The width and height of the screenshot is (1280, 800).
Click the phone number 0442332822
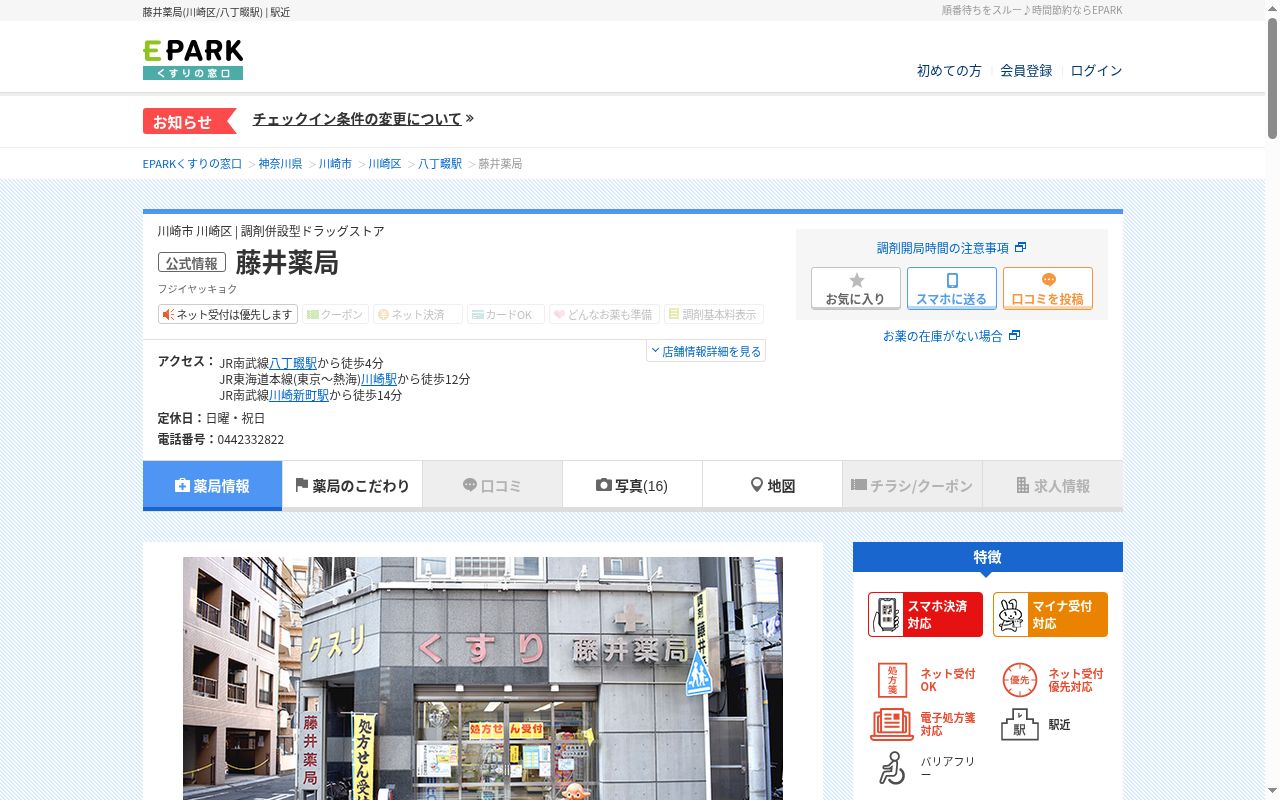(x=251, y=439)
